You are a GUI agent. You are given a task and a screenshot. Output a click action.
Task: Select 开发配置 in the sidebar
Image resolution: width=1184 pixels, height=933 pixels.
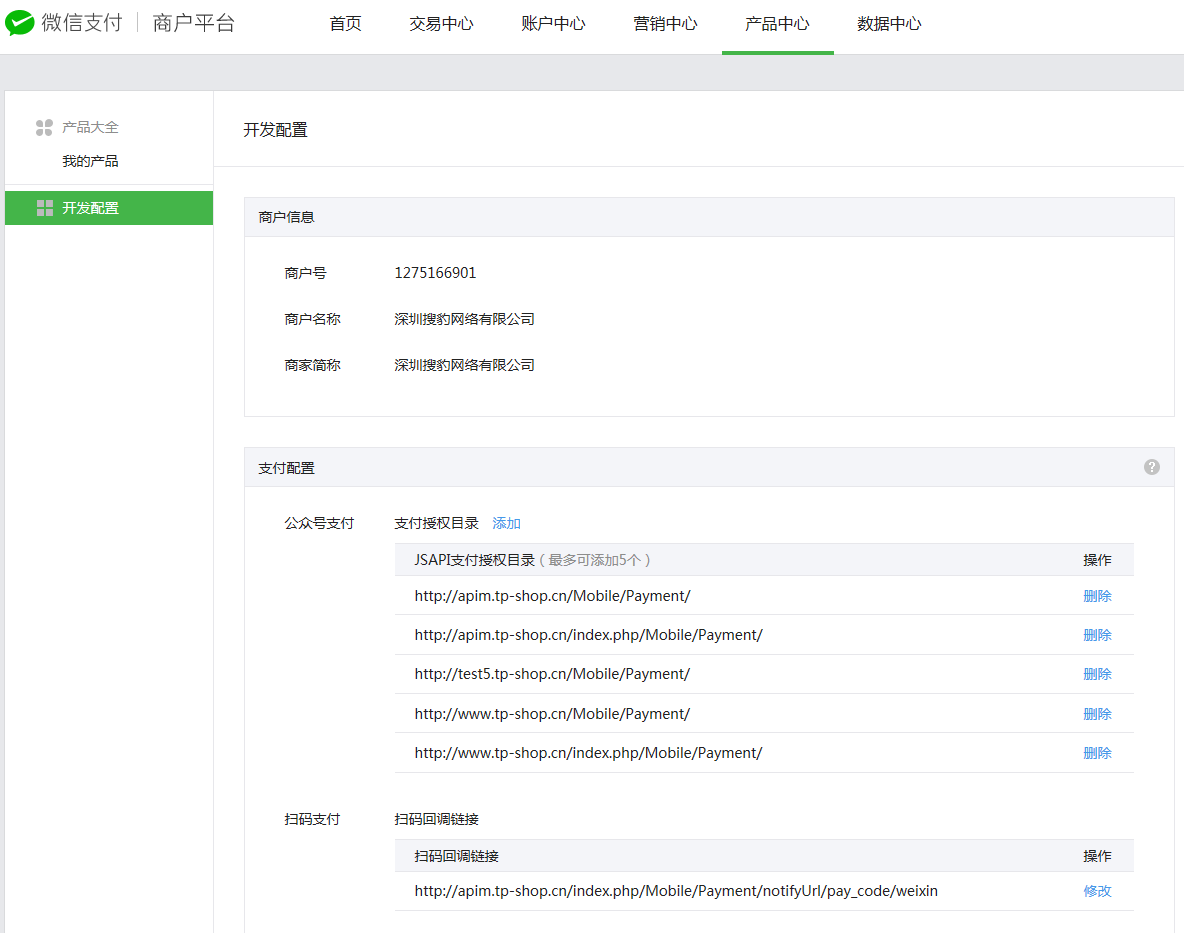[90, 208]
